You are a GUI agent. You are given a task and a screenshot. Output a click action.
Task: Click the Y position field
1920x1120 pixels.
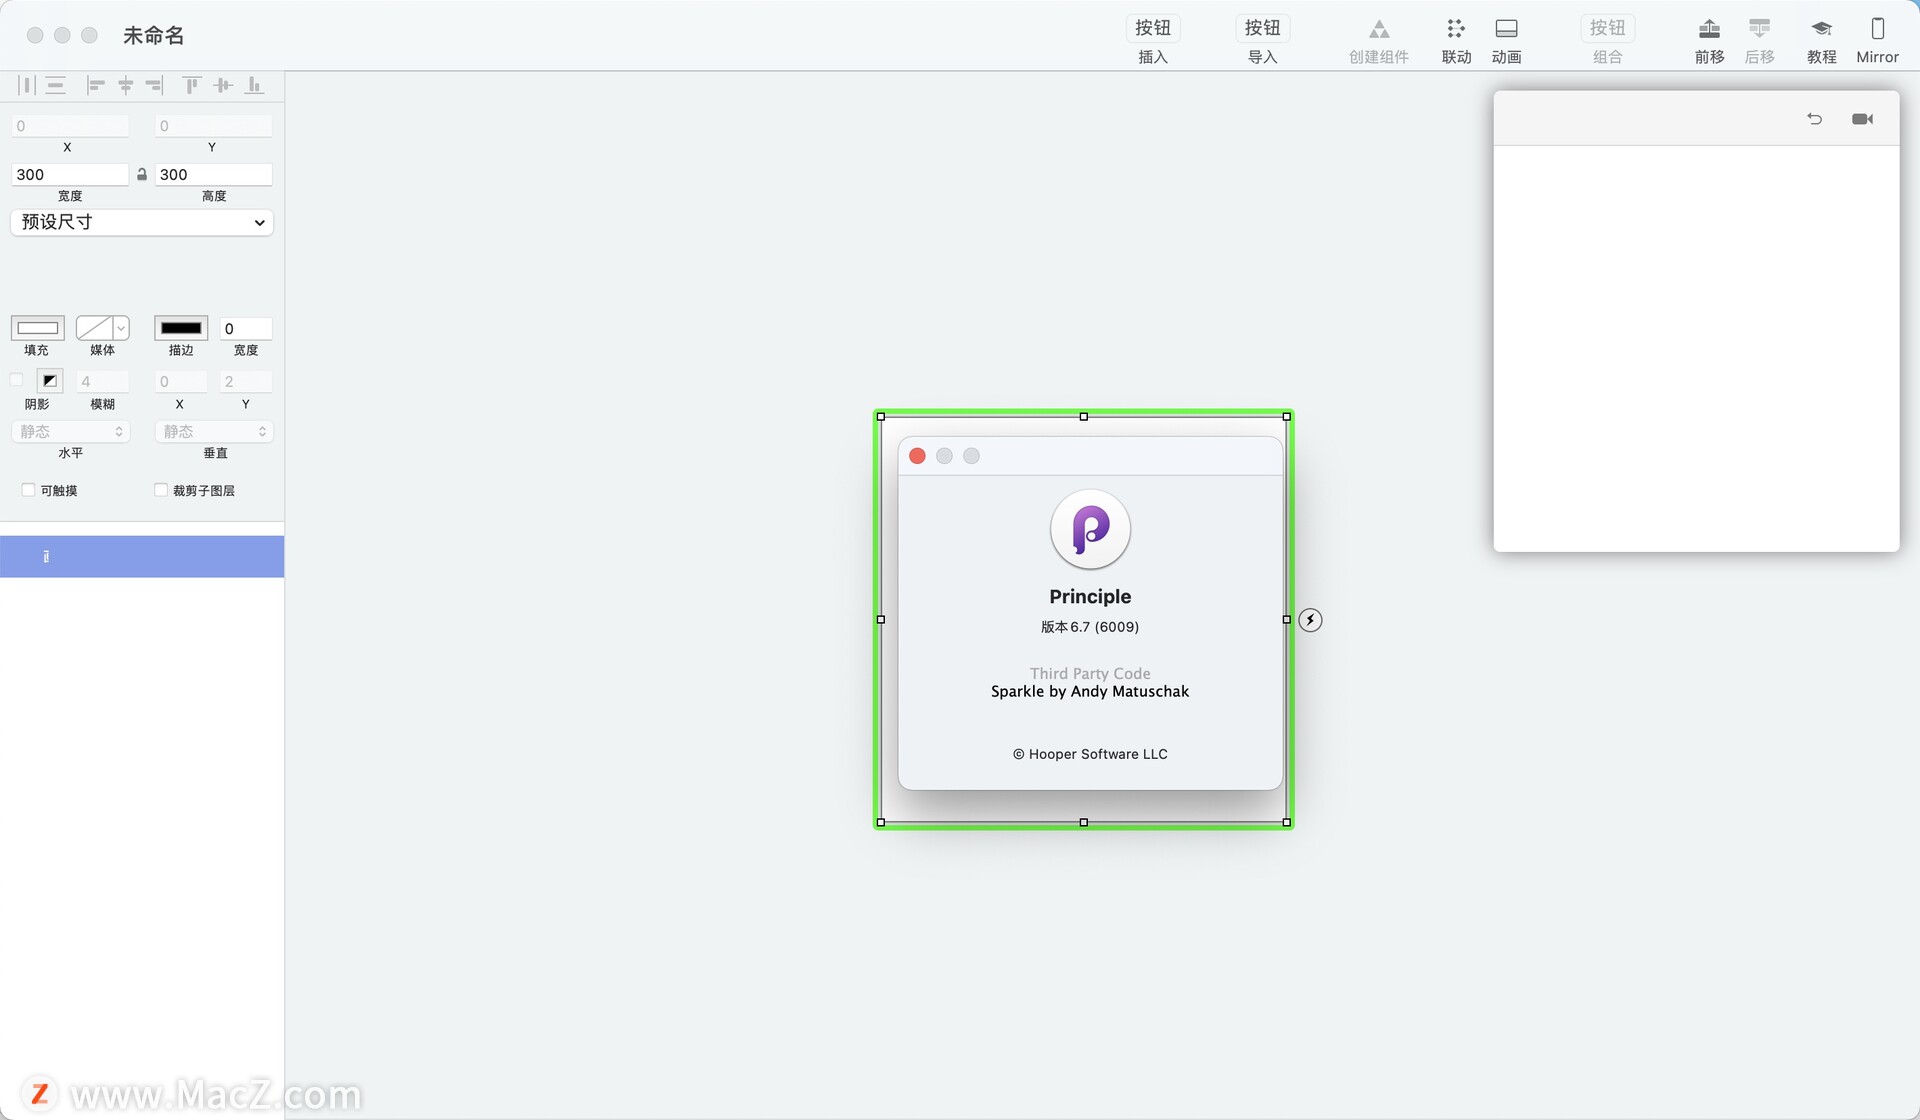(213, 126)
